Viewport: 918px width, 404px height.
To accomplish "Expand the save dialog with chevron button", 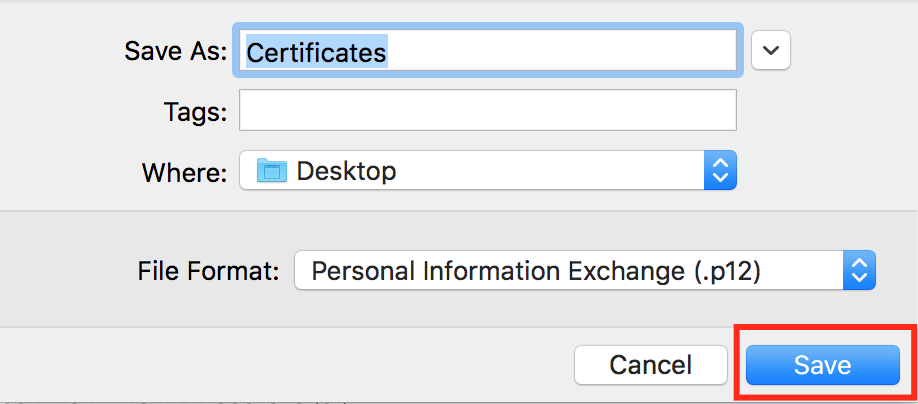I will 771,51.
